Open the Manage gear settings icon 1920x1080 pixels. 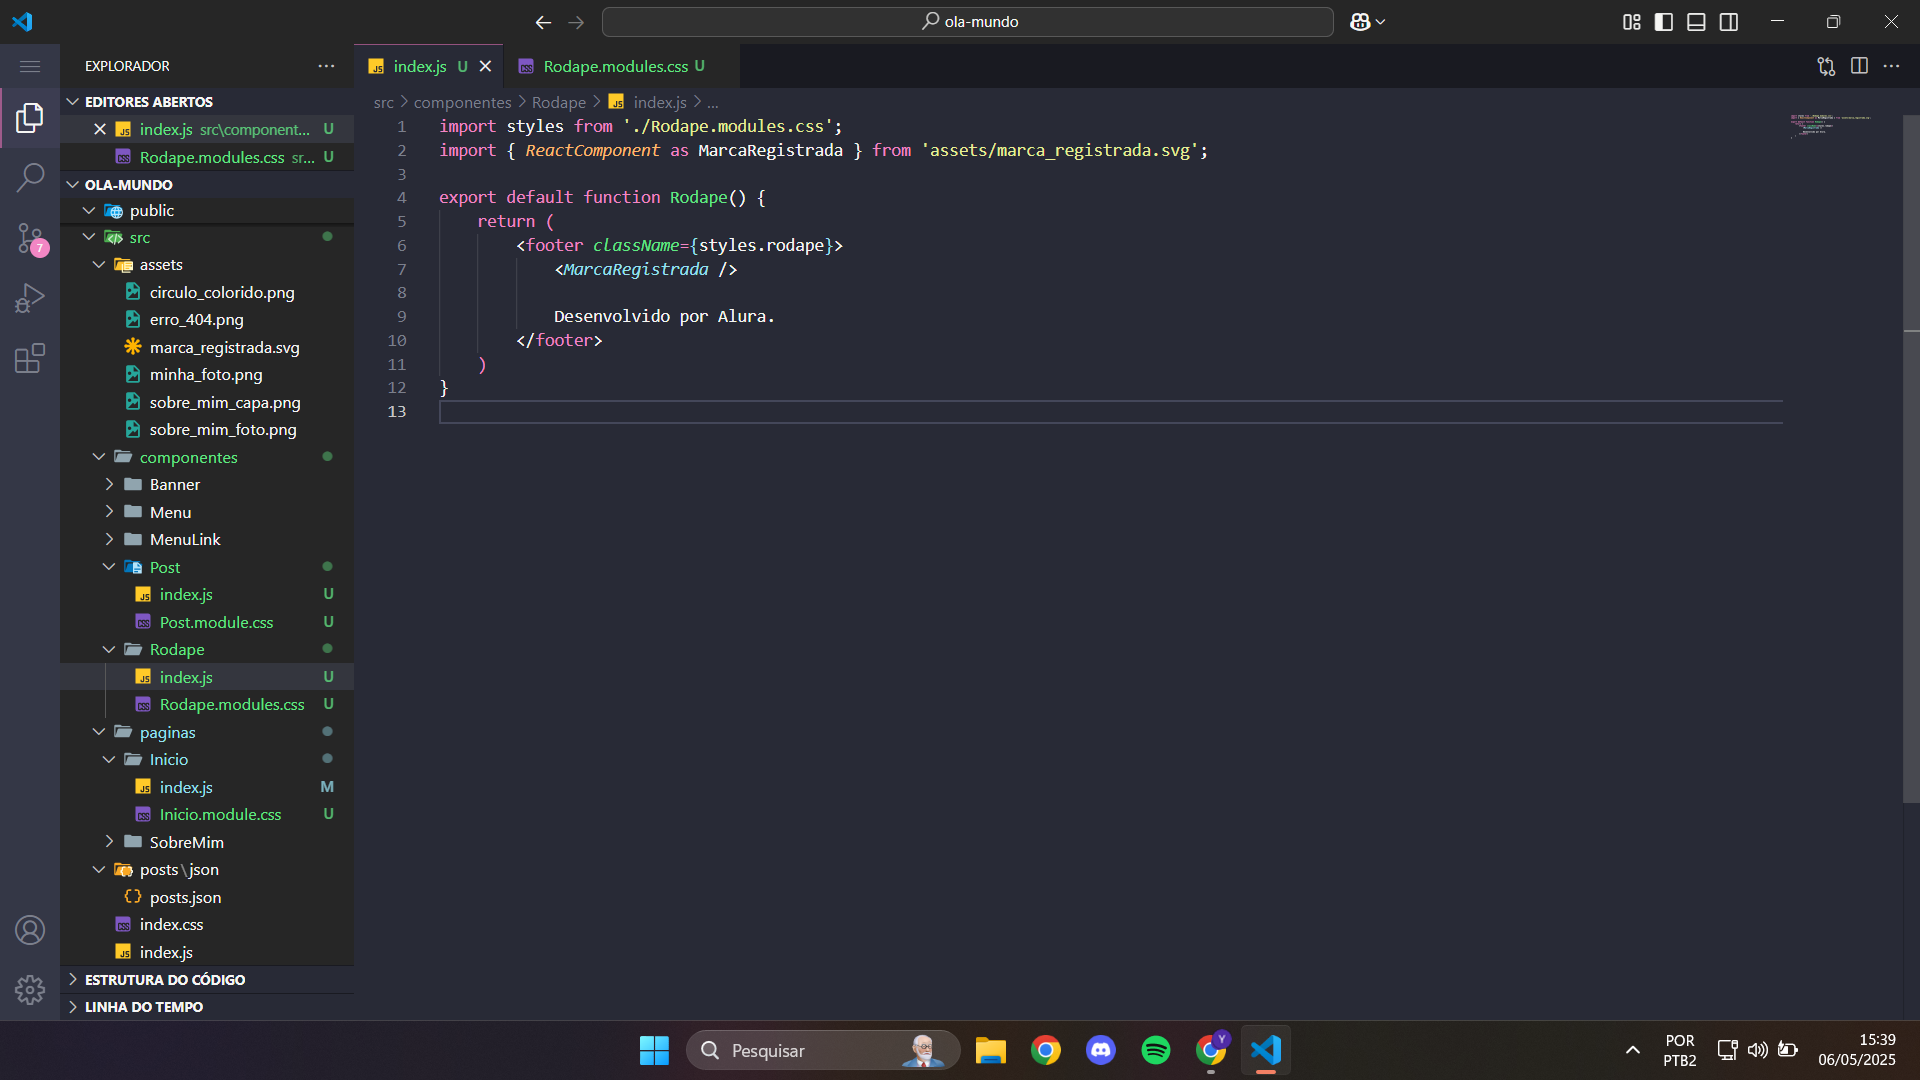[30, 990]
